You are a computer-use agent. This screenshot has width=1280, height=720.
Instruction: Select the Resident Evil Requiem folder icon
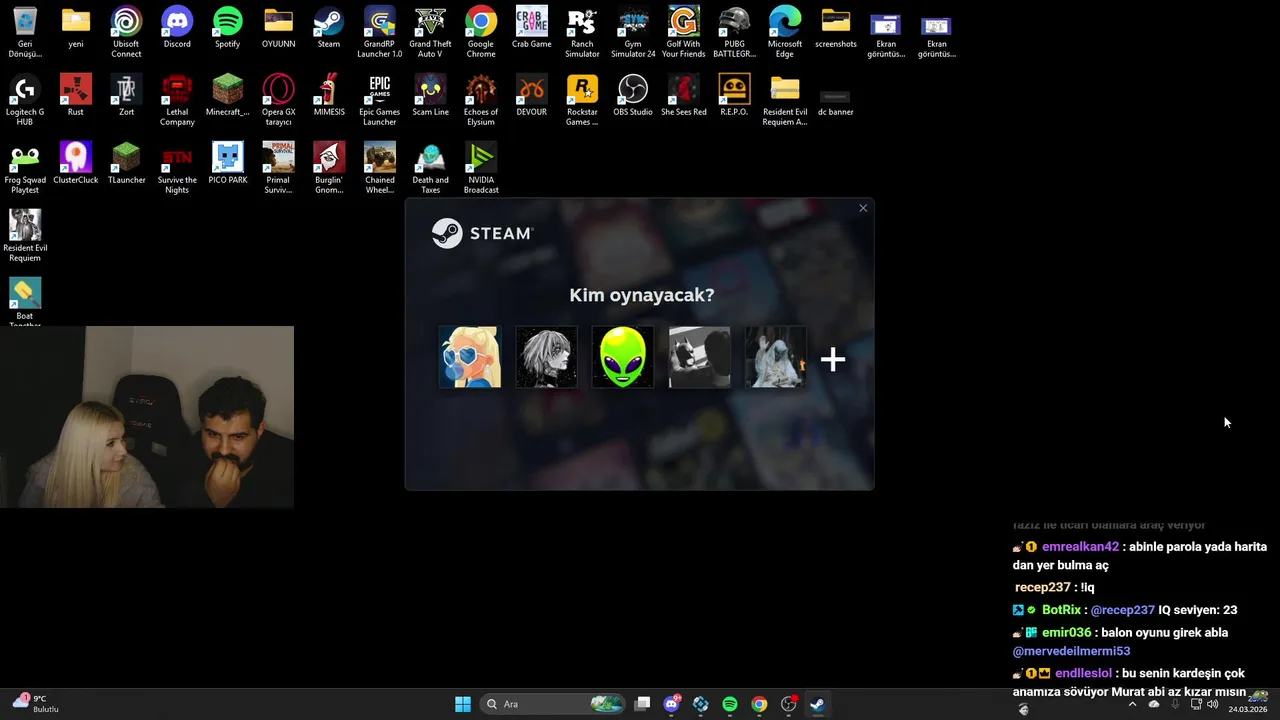click(x=785, y=100)
